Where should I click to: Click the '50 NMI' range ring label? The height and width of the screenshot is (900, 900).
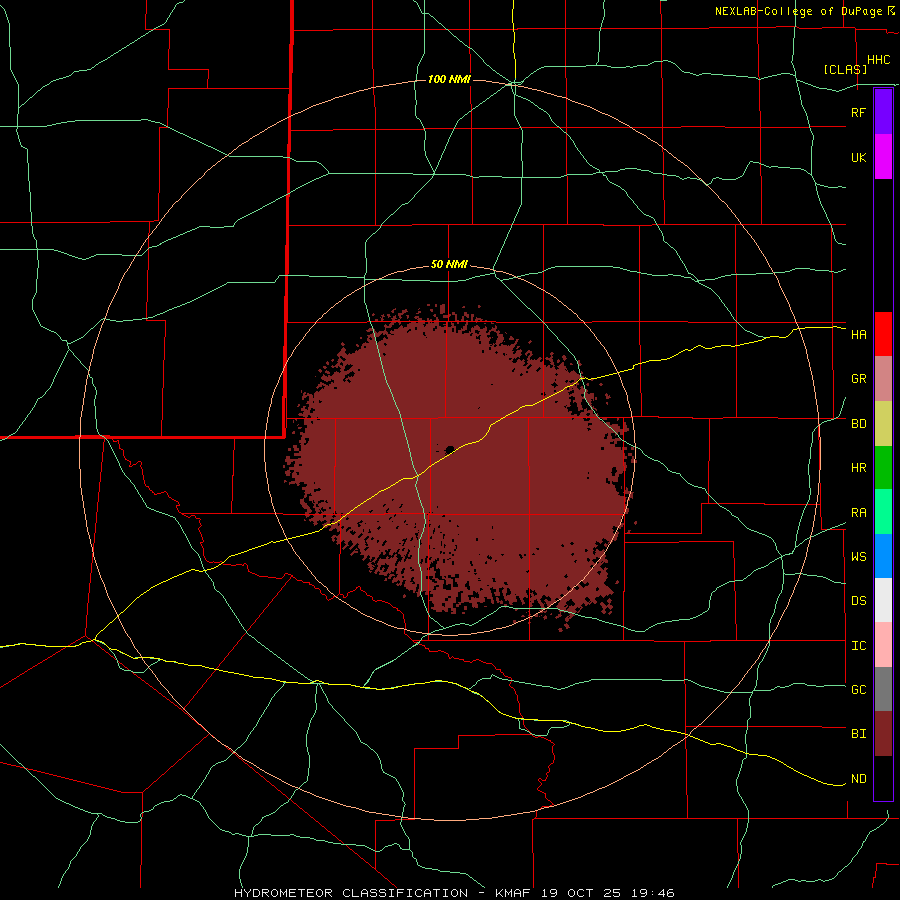click(x=449, y=265)
